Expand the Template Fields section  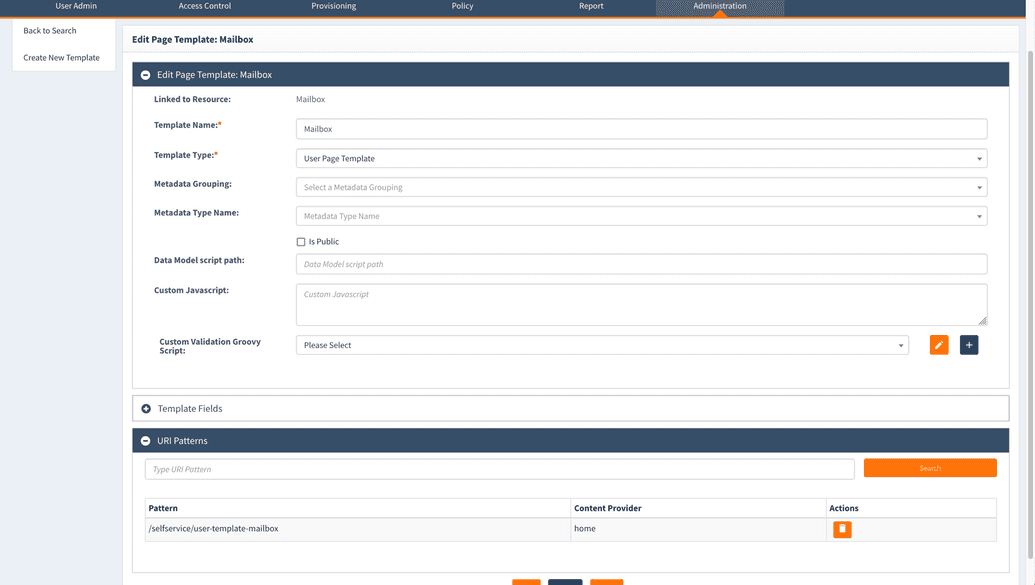(x=146, y=409)
